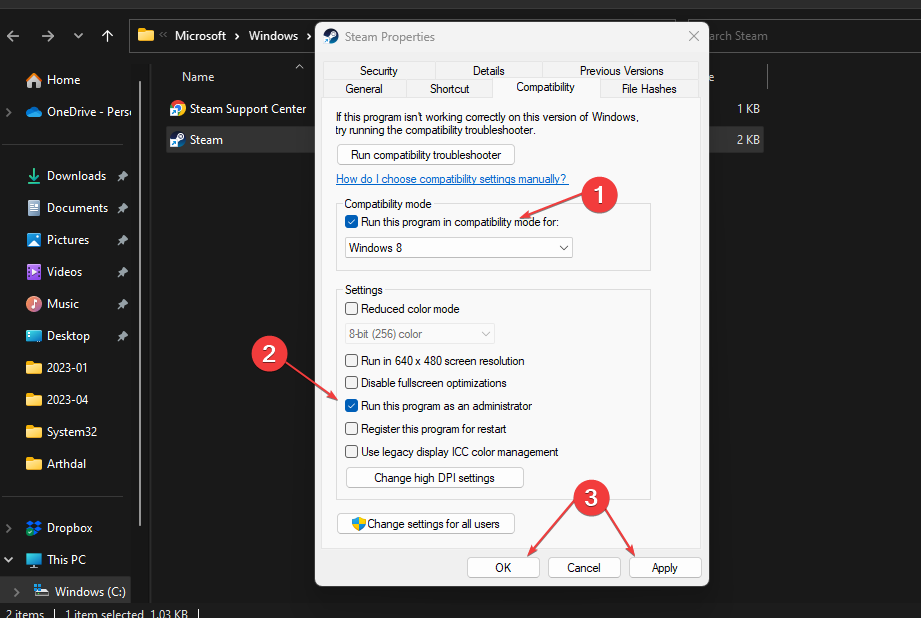Unpin Music using its pin icon

(122, 304)
